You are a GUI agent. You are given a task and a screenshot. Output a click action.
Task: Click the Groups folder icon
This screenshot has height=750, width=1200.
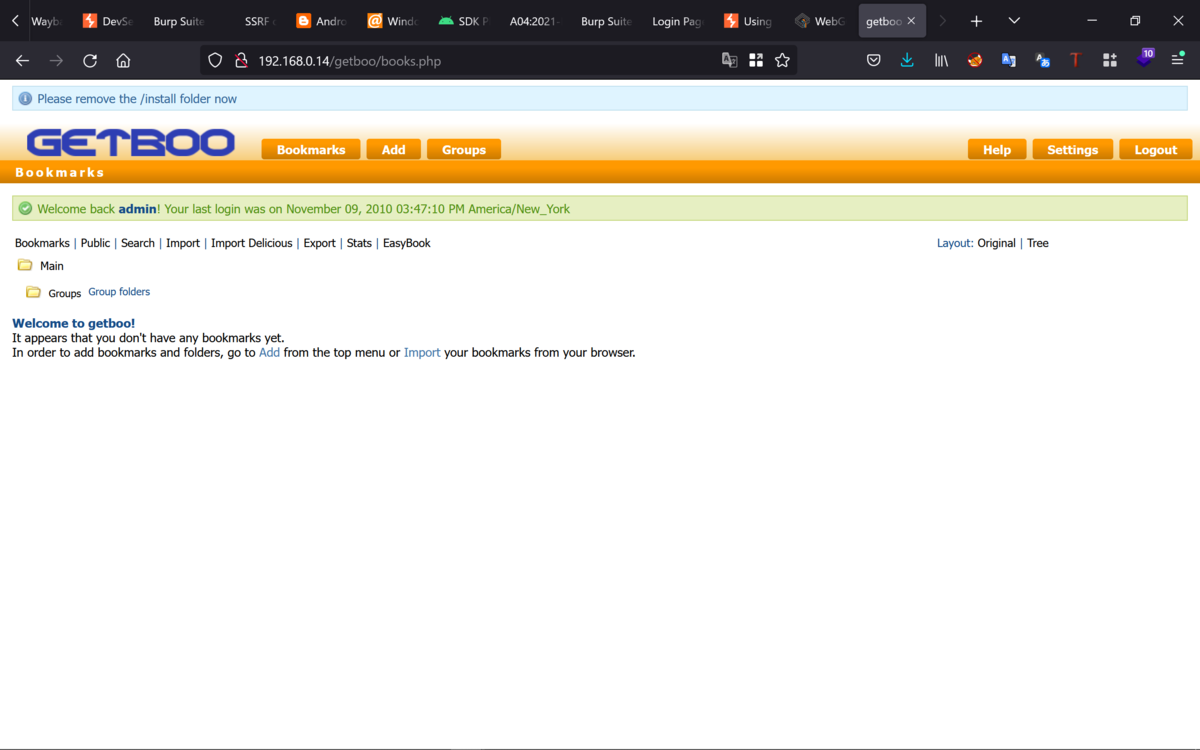click(x=33, y=292)
